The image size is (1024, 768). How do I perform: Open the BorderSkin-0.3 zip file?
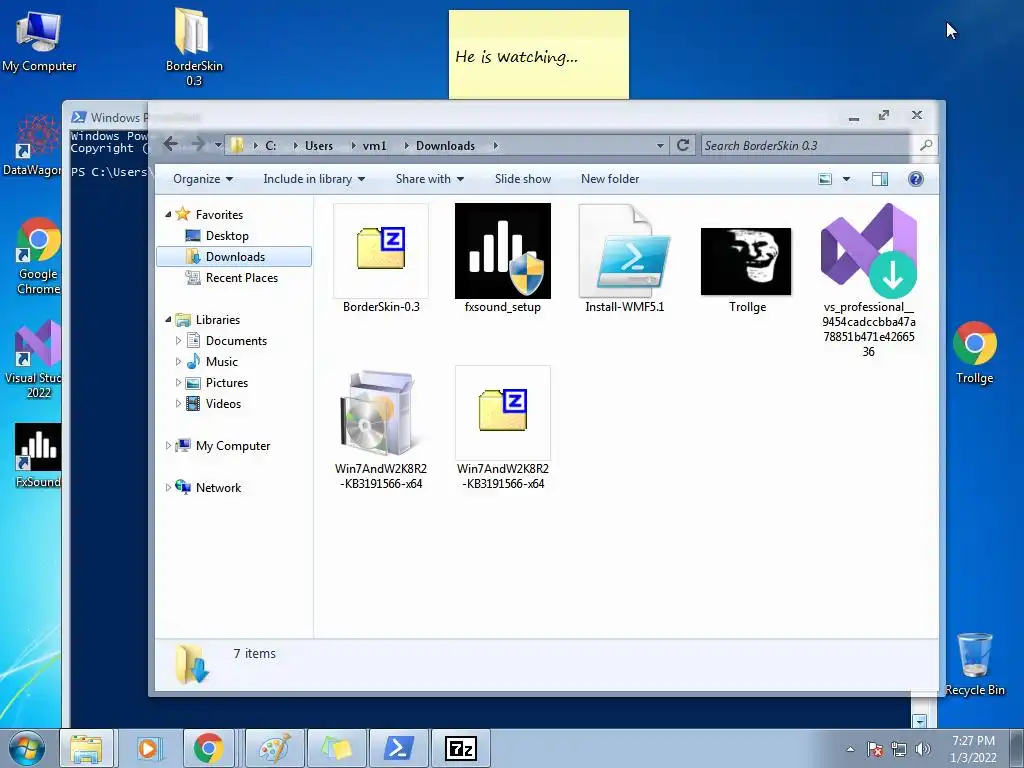point(381,259)
